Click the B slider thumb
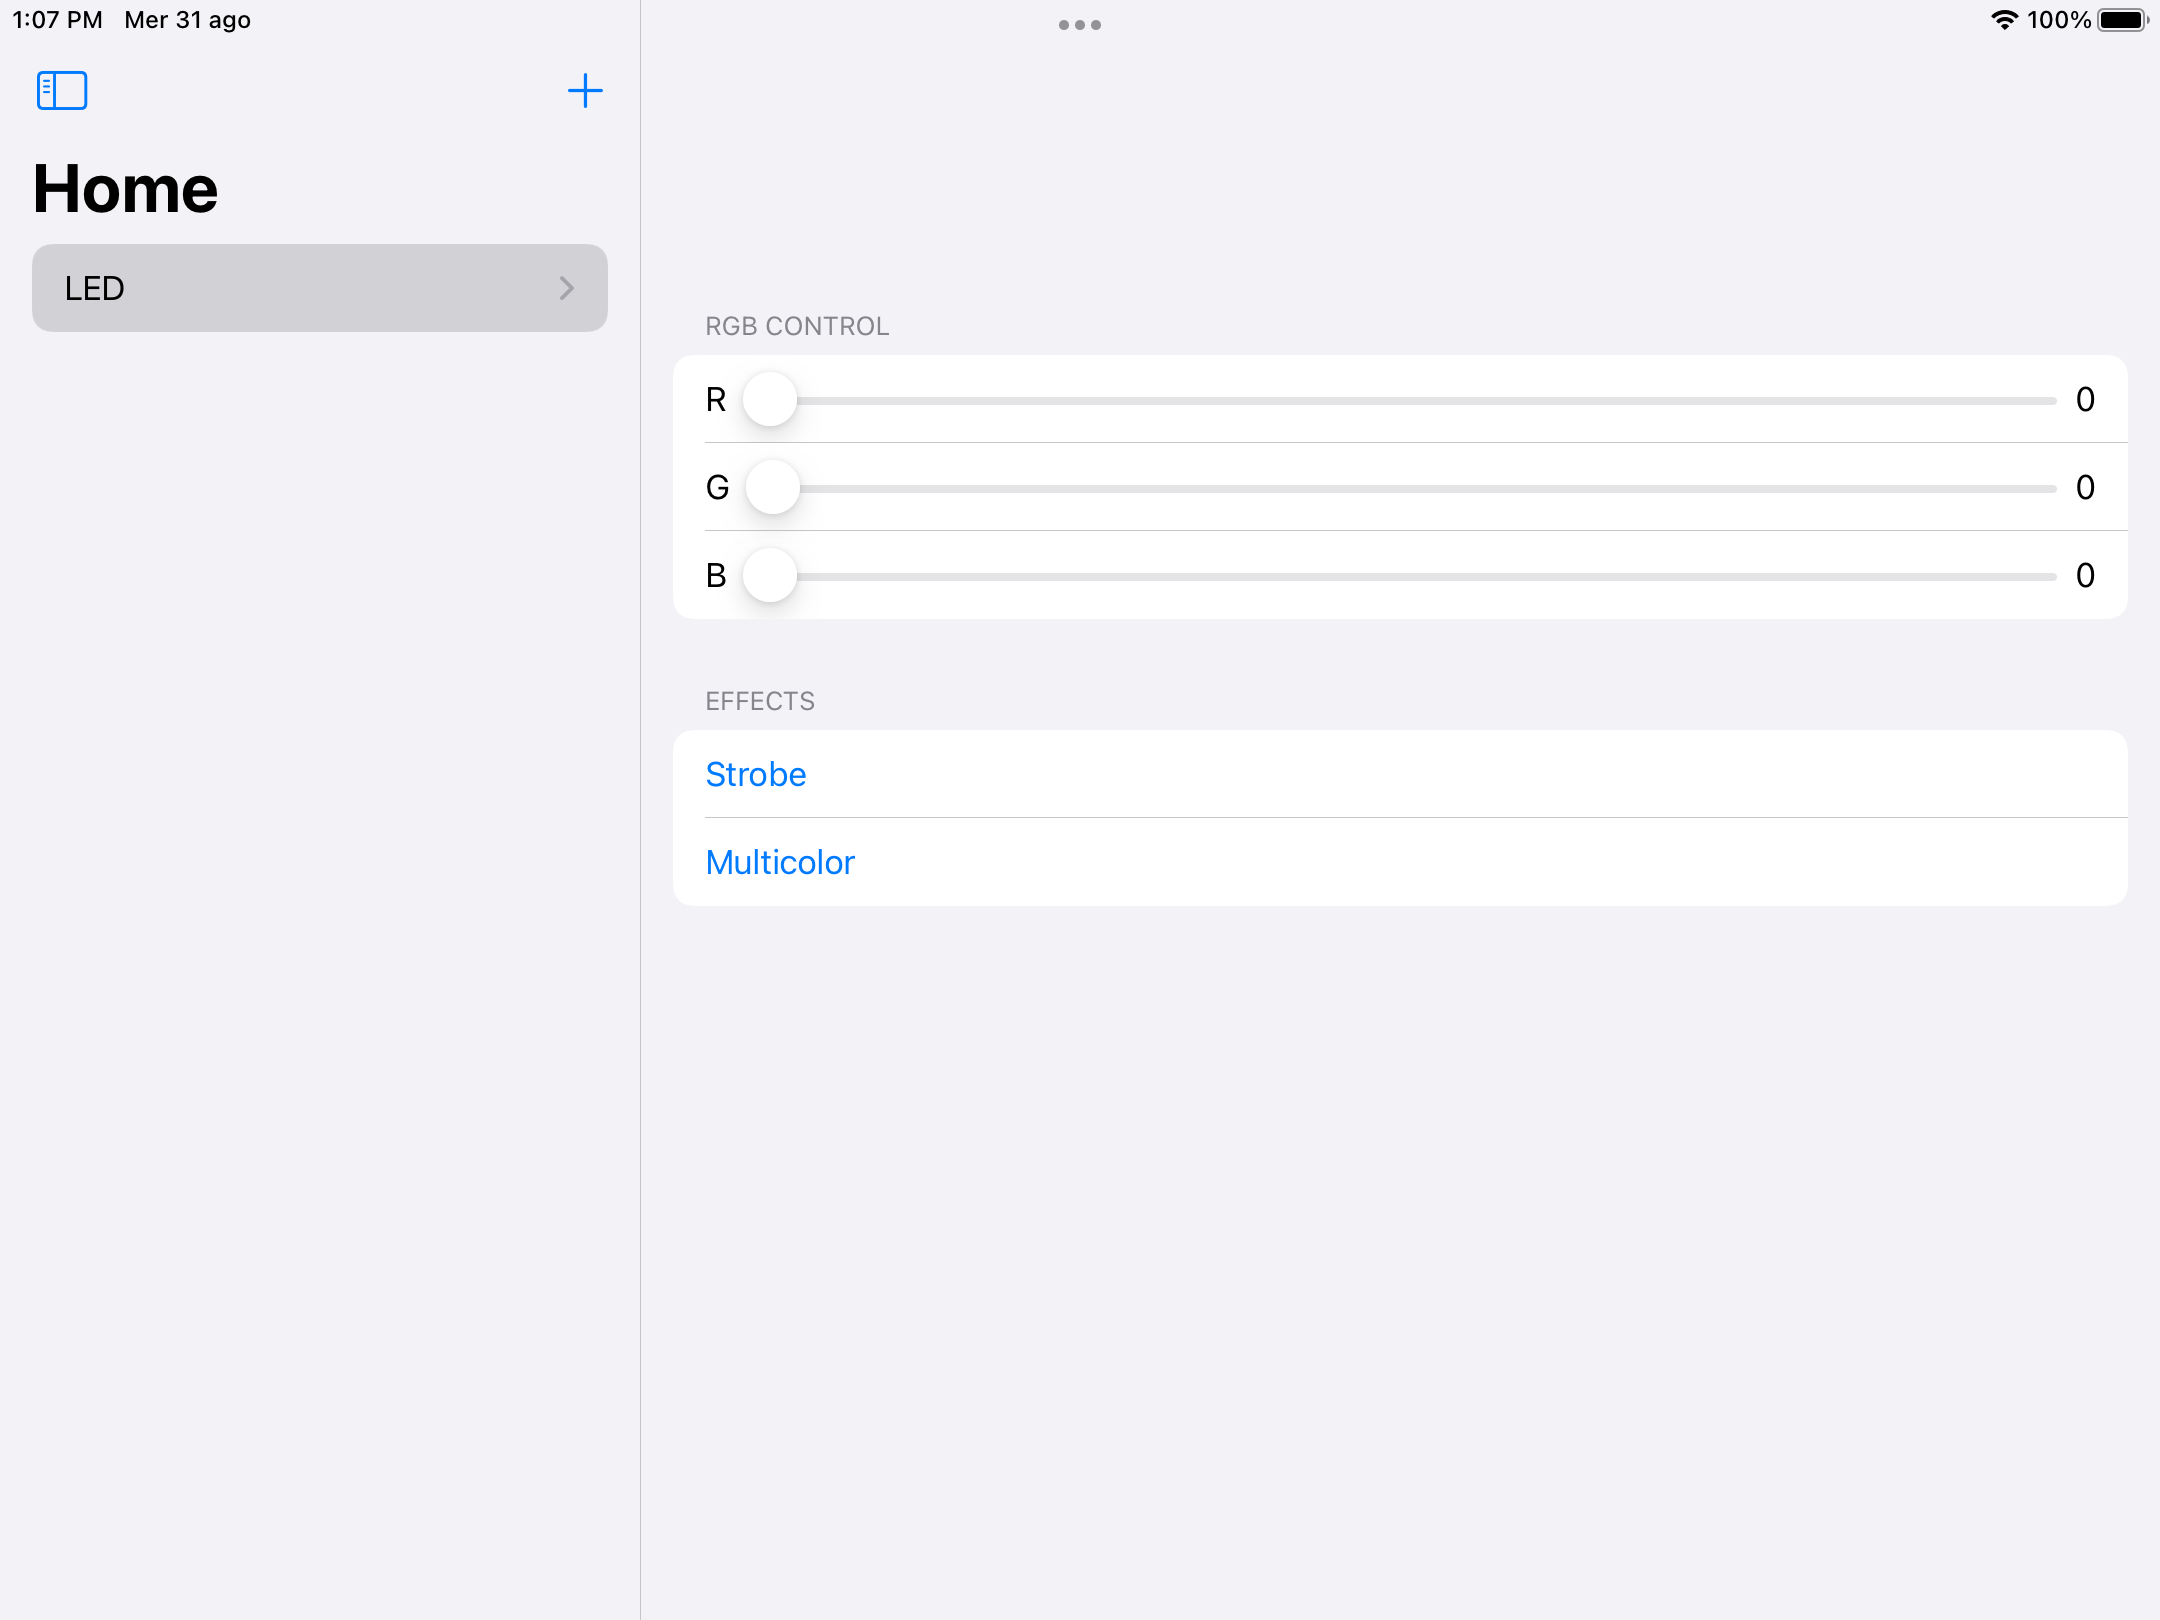The image size is (2160, 1620). (x=770, y=576)
